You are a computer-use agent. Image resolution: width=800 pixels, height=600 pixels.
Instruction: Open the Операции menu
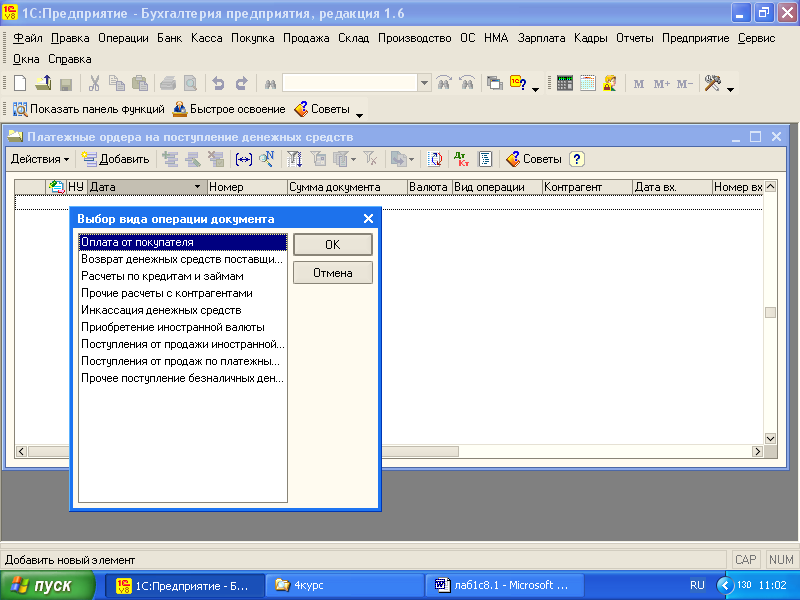(123, 38)
